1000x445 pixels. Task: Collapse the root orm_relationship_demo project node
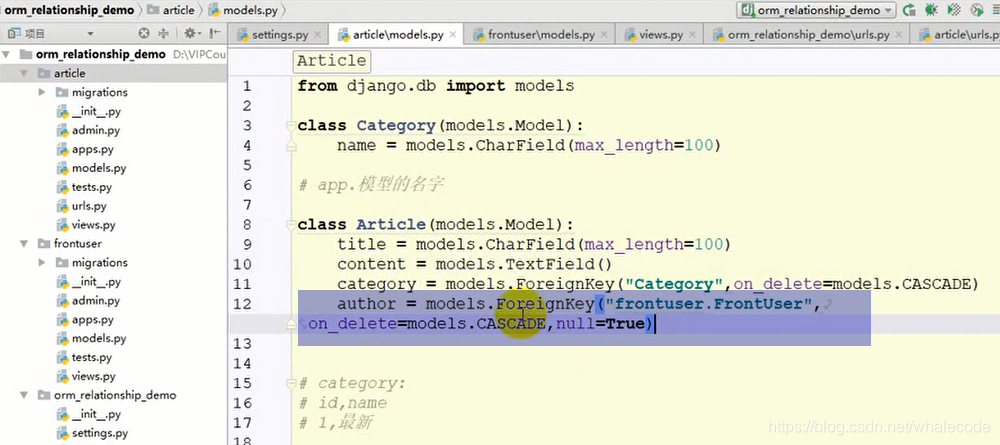(x=7, y=54)
